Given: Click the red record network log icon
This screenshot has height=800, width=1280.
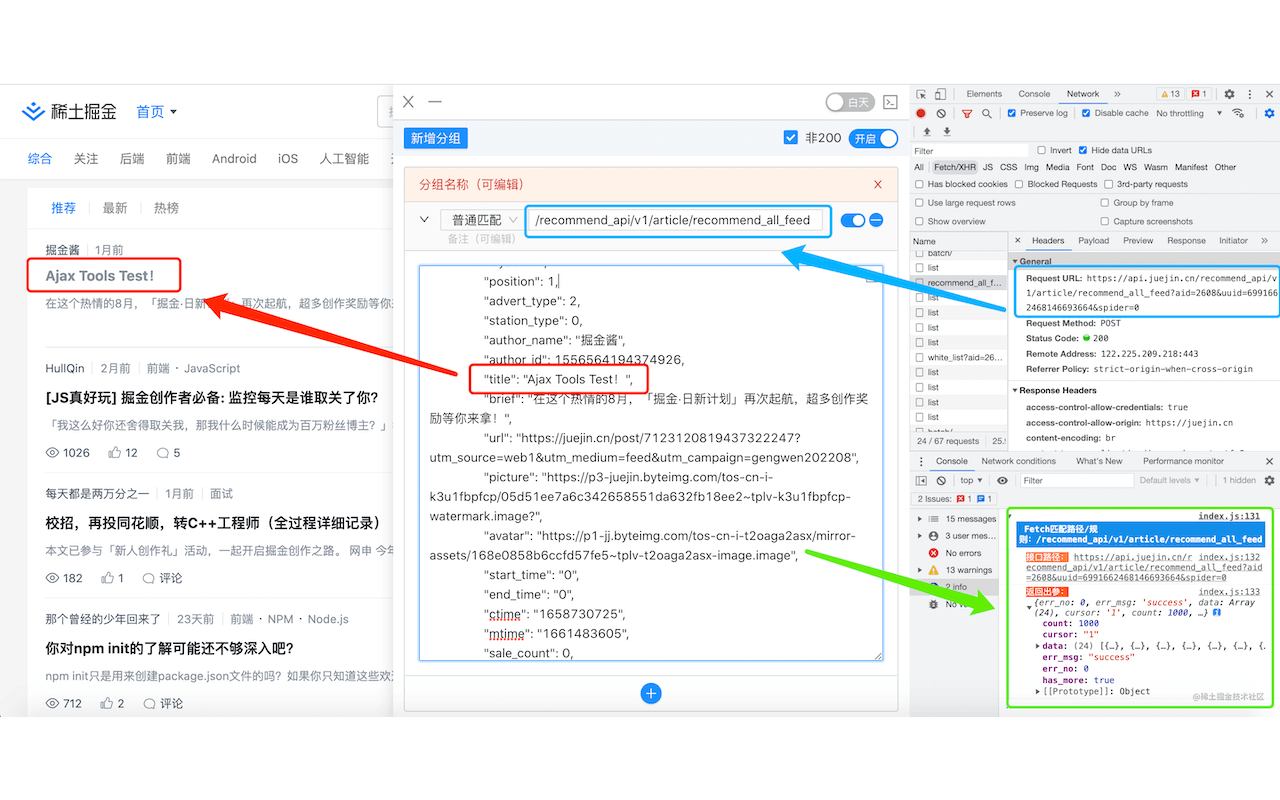Looking at the screenshot, I should click(x=920, y=114).
